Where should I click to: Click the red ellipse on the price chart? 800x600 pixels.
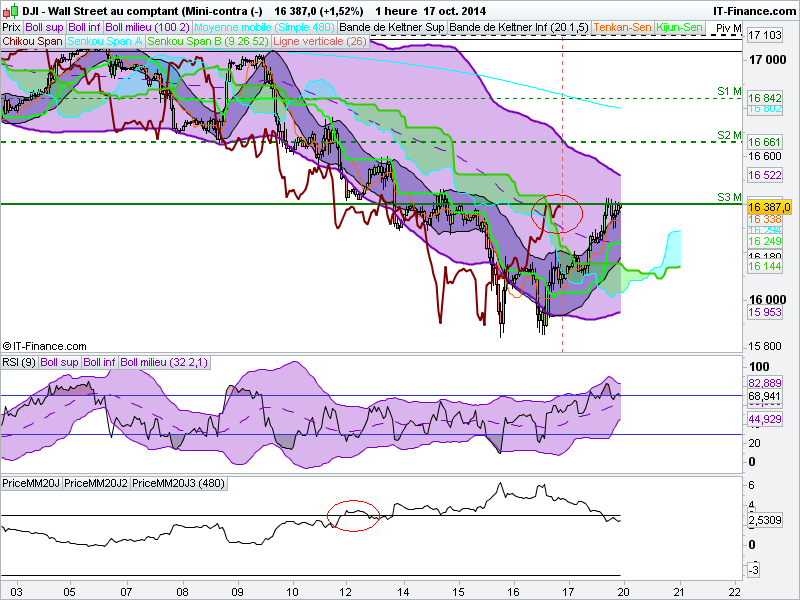click(557, 213)
